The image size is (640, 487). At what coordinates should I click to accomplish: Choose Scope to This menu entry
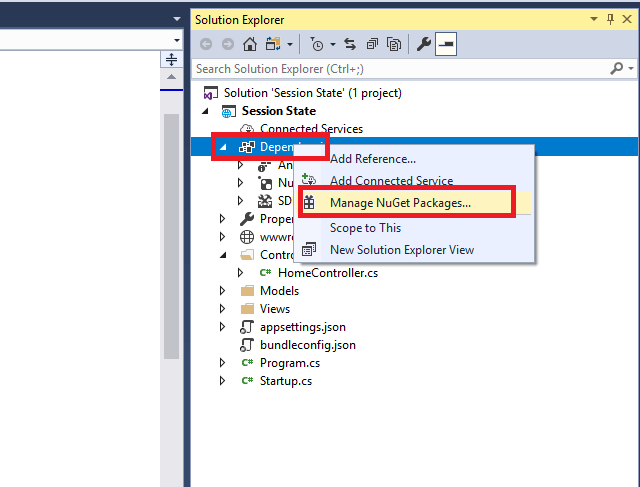[414, 228]
